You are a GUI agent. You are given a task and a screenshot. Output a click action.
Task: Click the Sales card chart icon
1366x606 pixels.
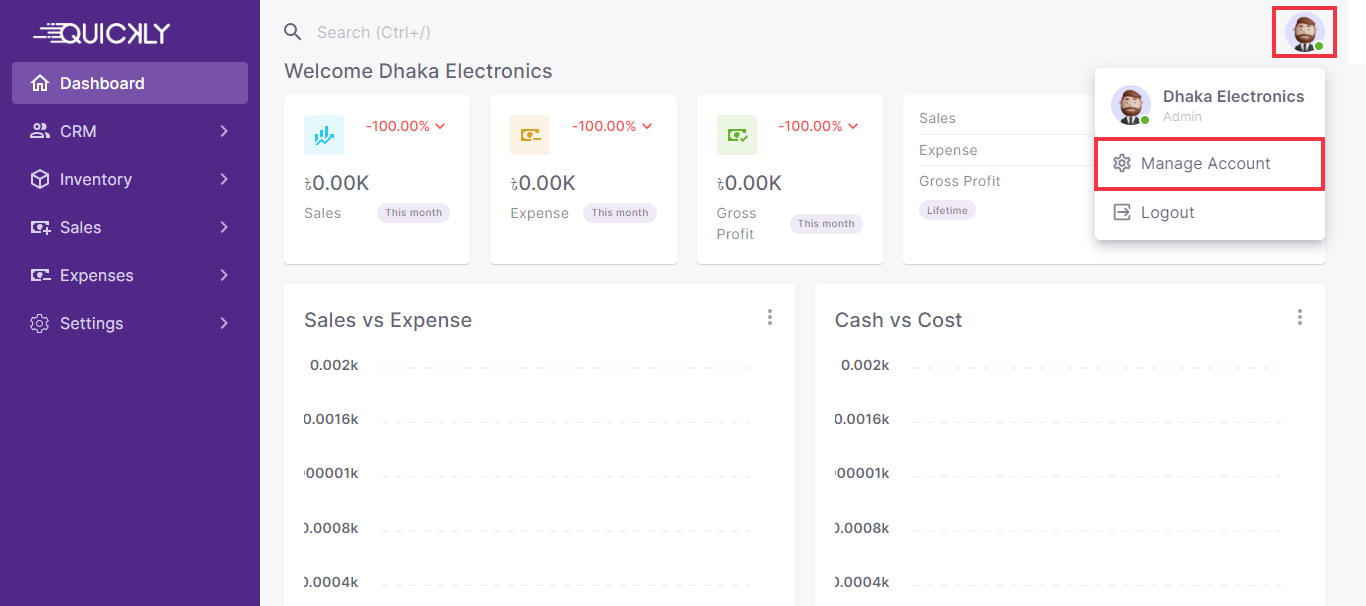[x=324, y=135]
